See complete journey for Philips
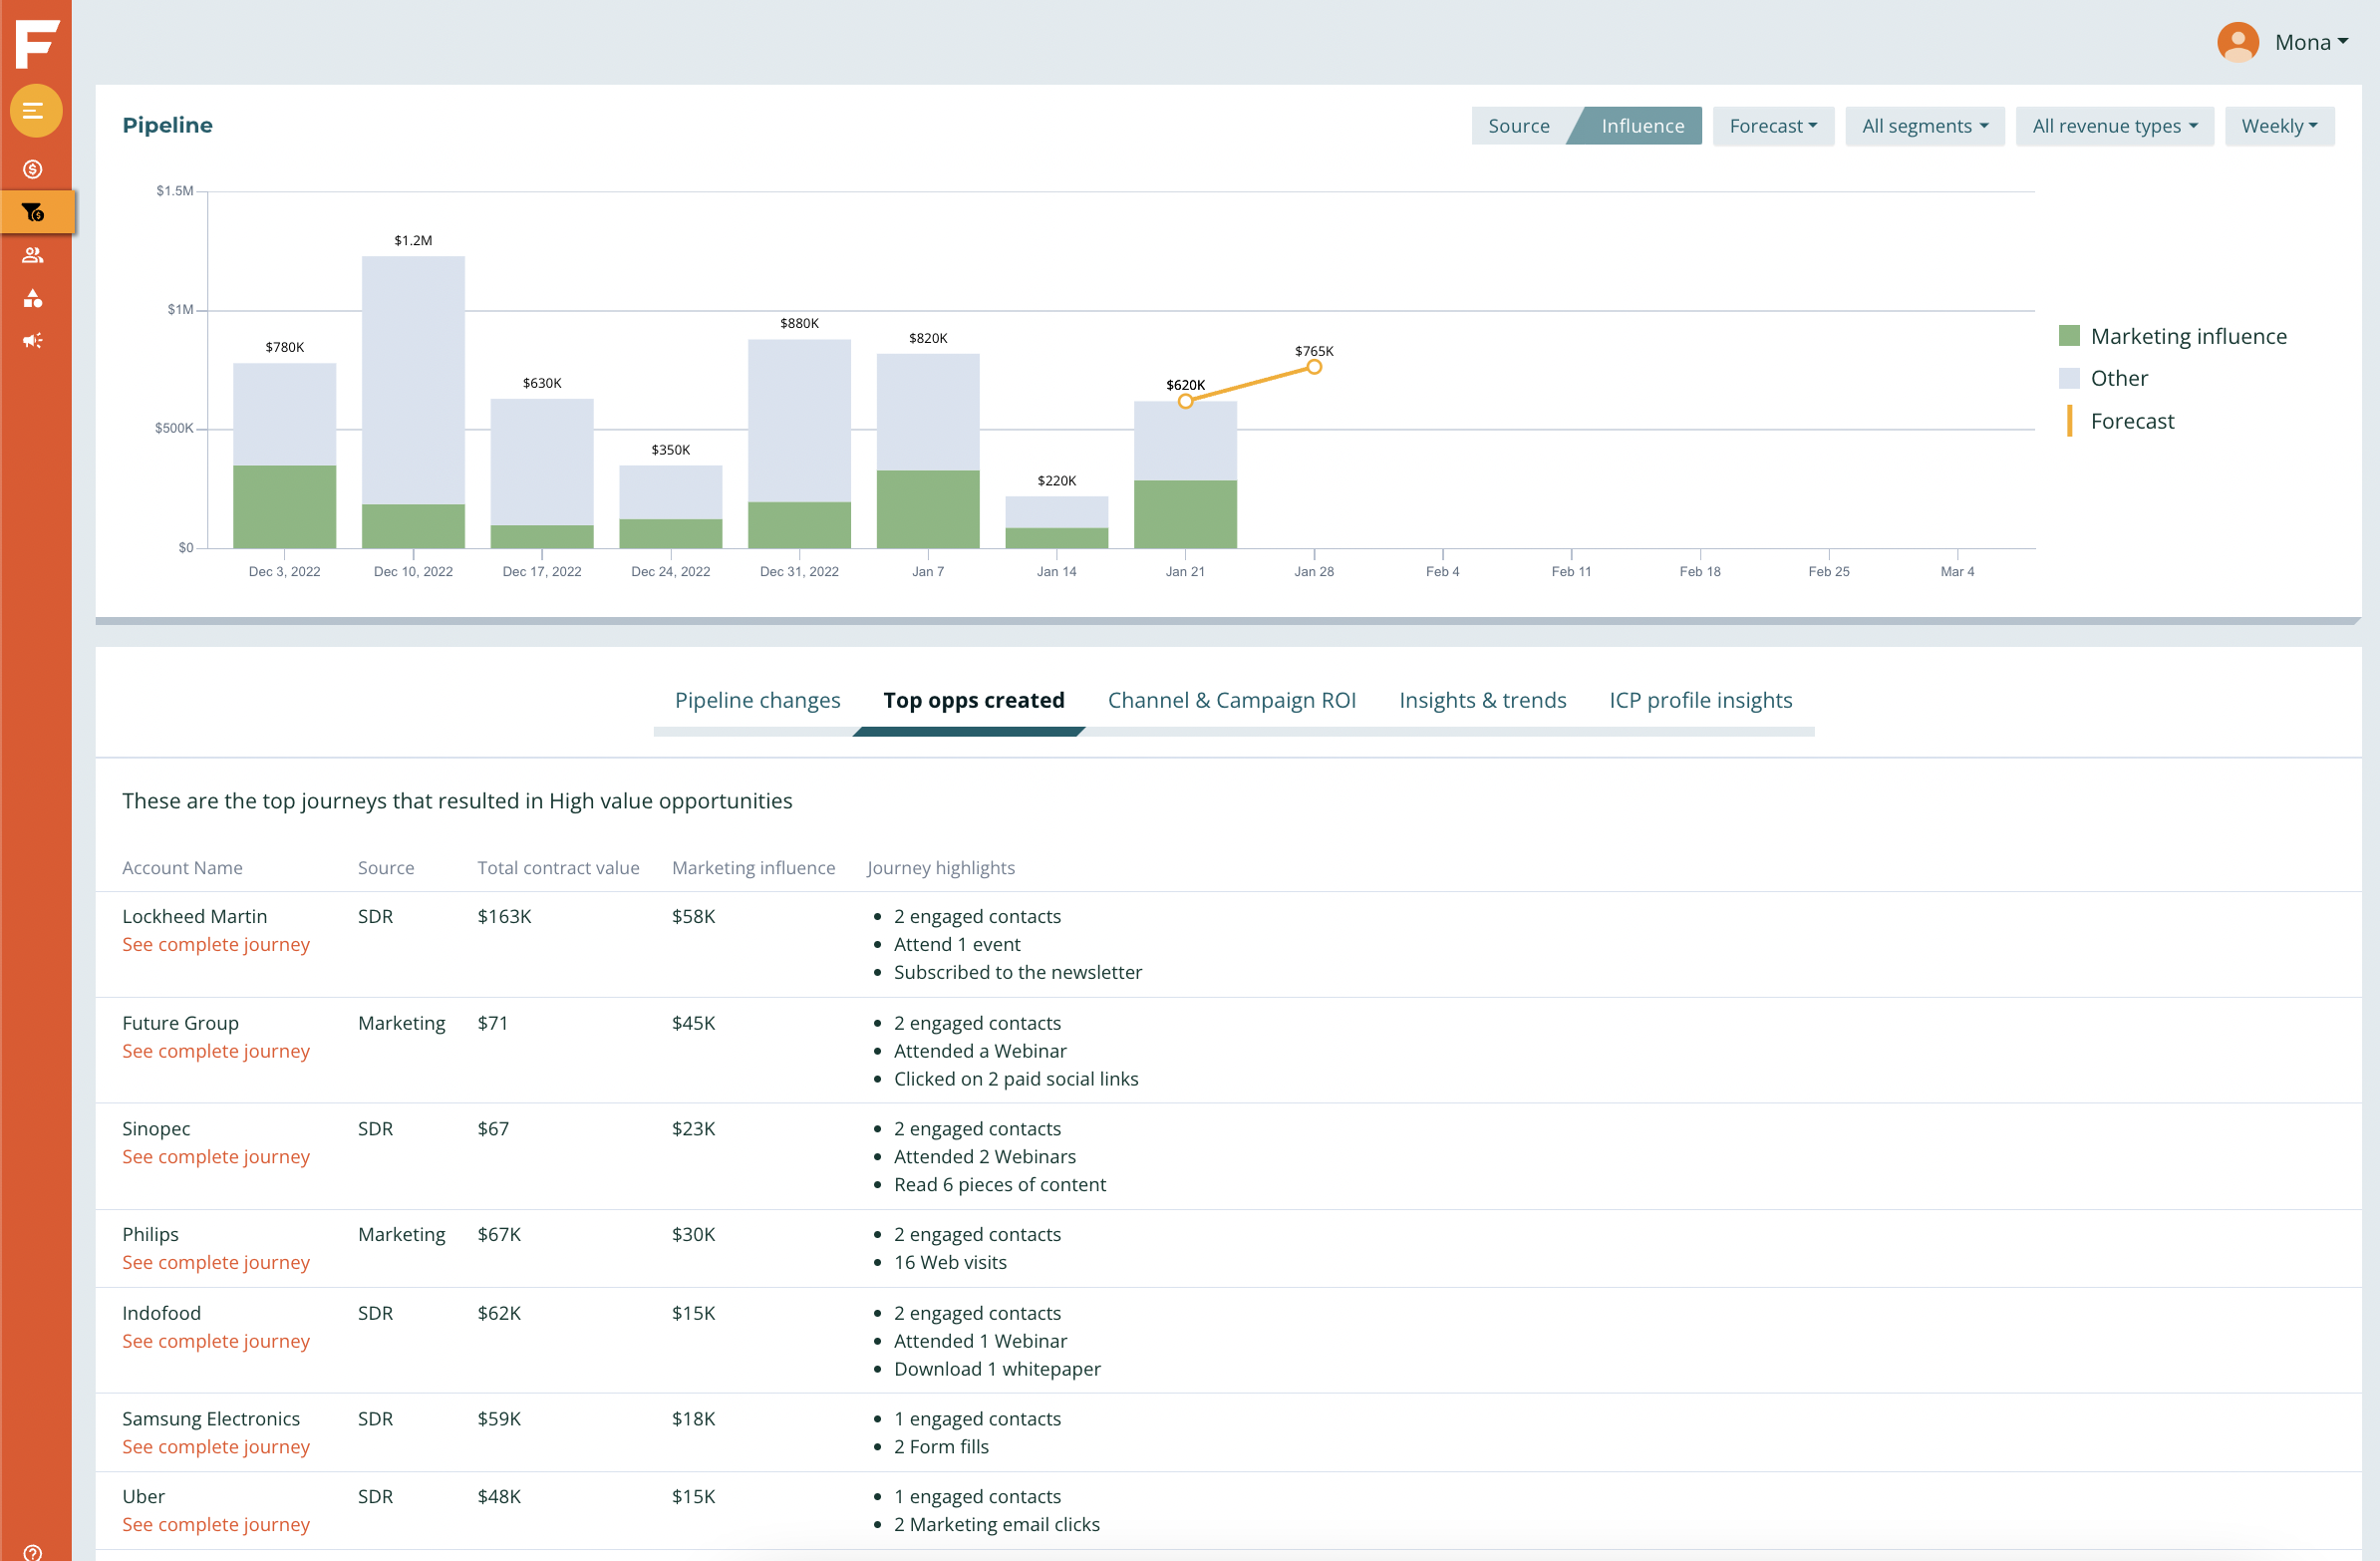This screenshot has height=1561, width=2380. tap(215, 1262)
